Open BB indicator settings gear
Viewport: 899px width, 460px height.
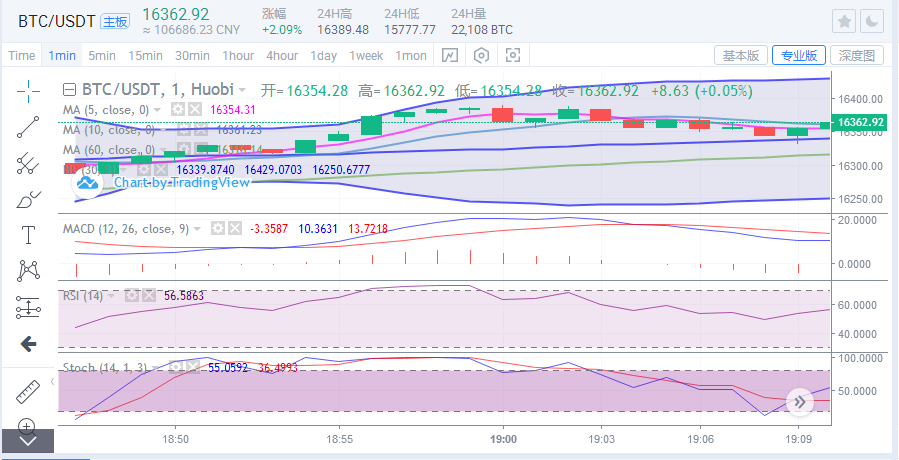144,170
